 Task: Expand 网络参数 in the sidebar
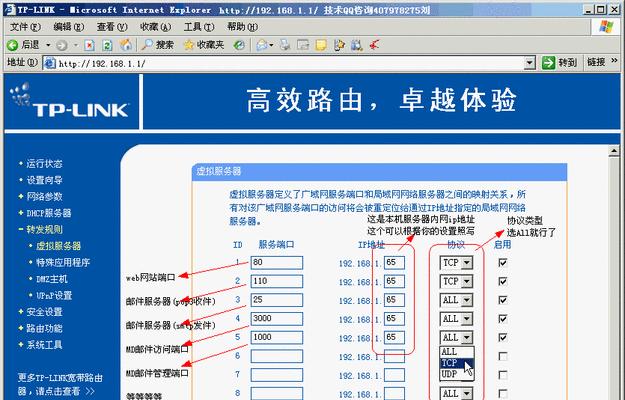[x=44, y=196]
